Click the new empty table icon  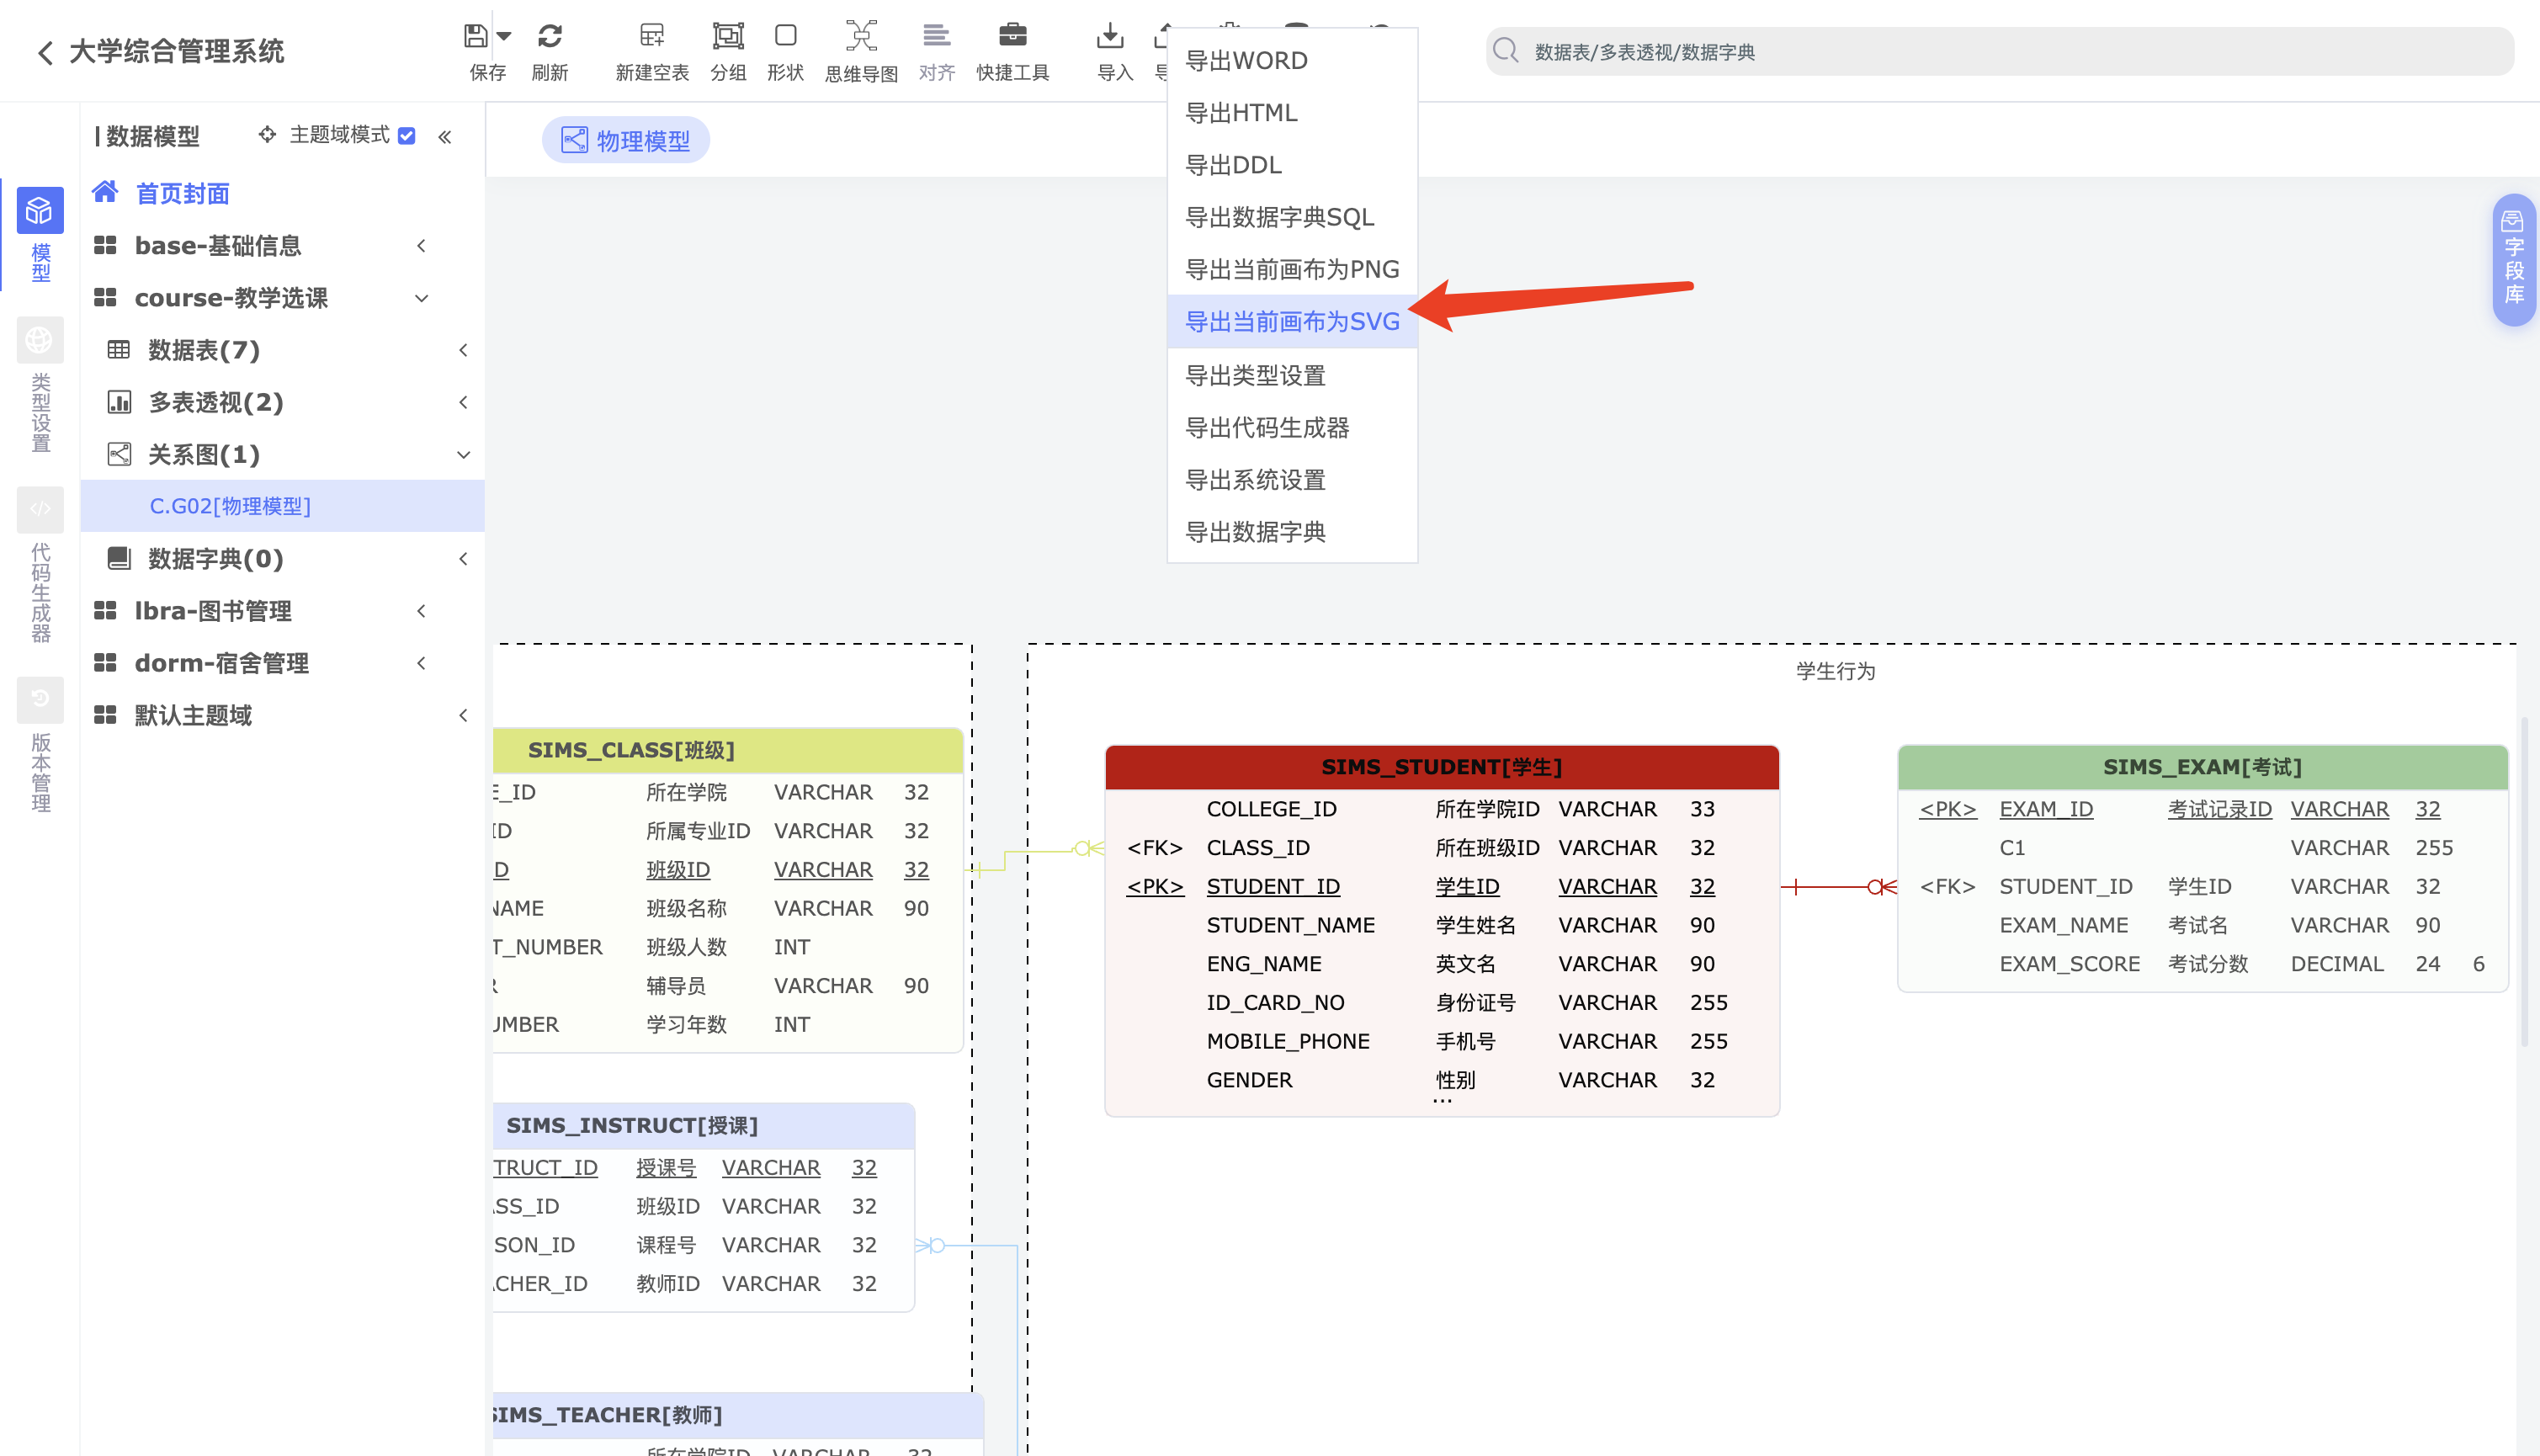(x=652, y=36)
